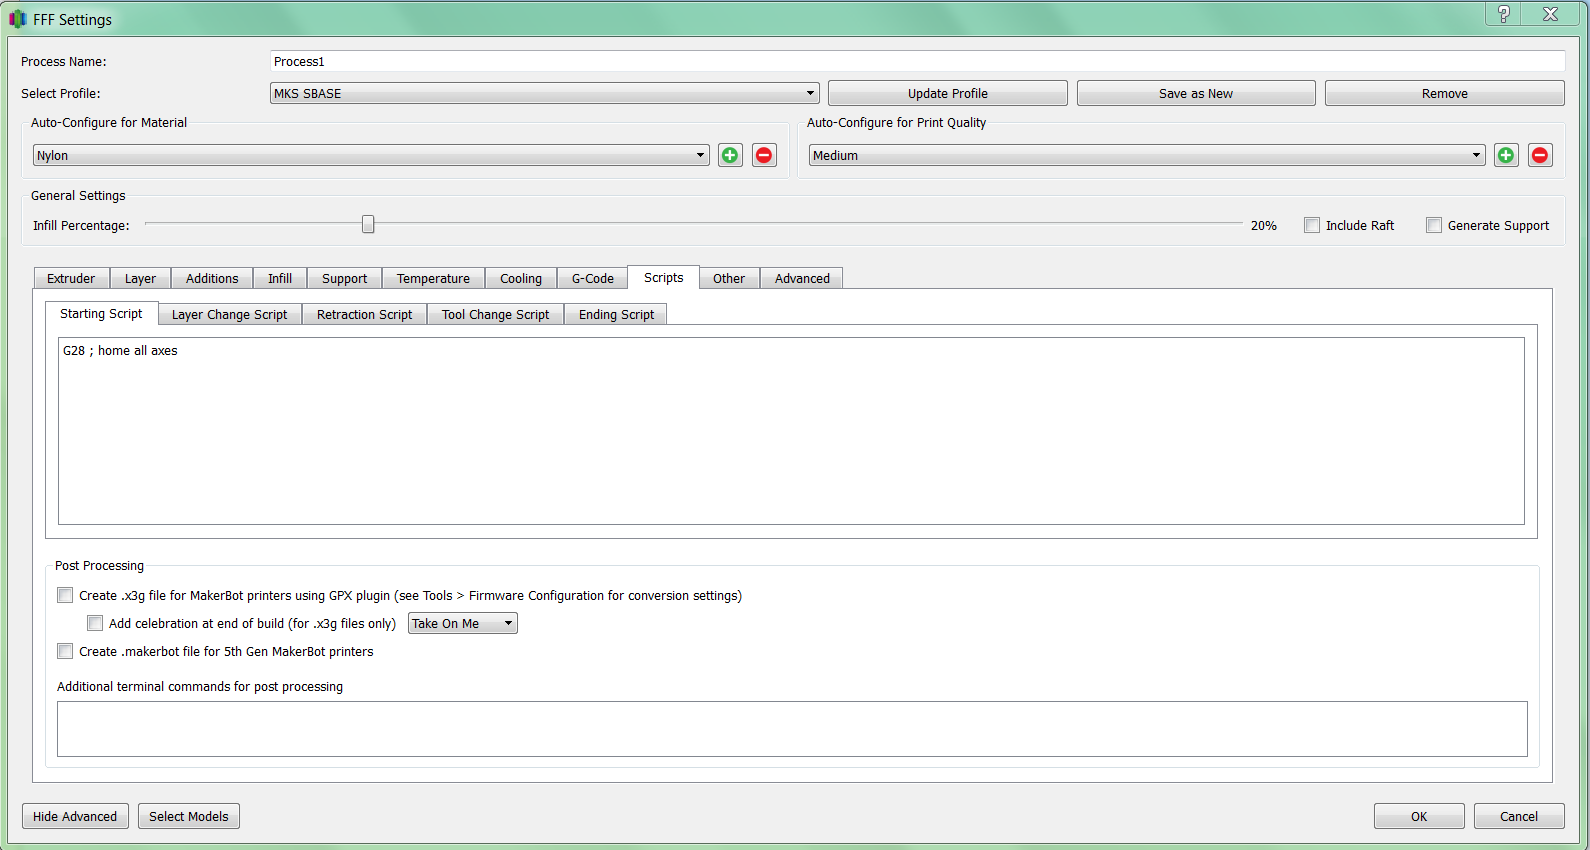Open the Infill tab
This screenshot has width=1590, height=850.
pyautogui.click(x=280, y=278)
